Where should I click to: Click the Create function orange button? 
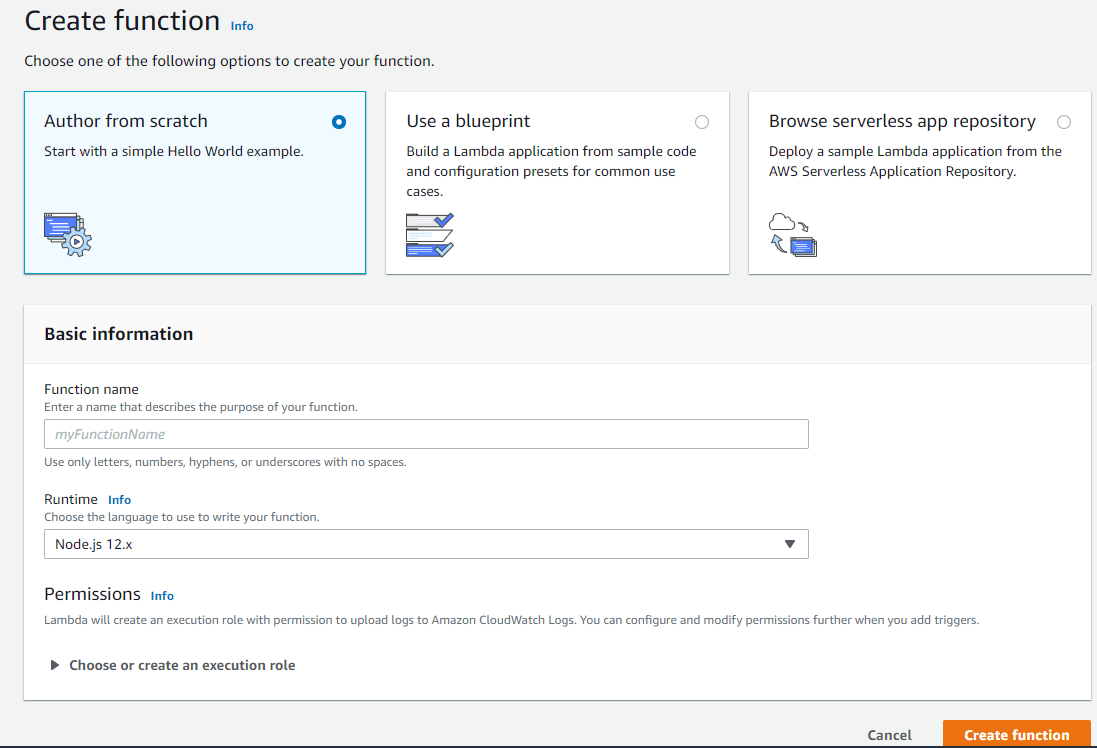[1016, 735]
